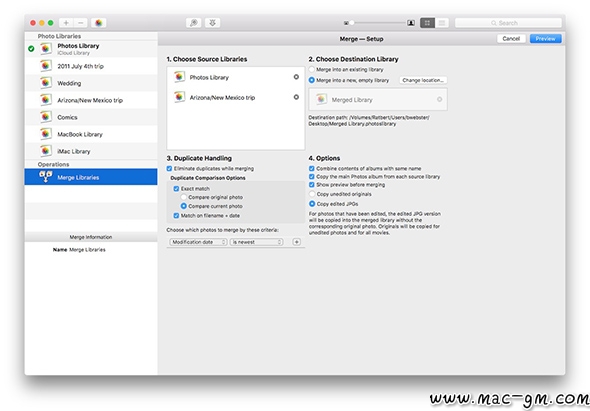Click the remove library minus toolbar button

click(81, 23)
